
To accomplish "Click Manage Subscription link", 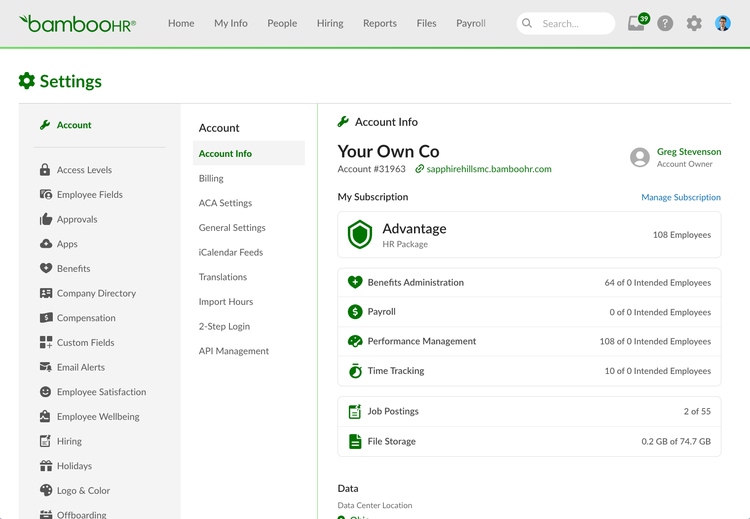I will click(x=681, y=197).
